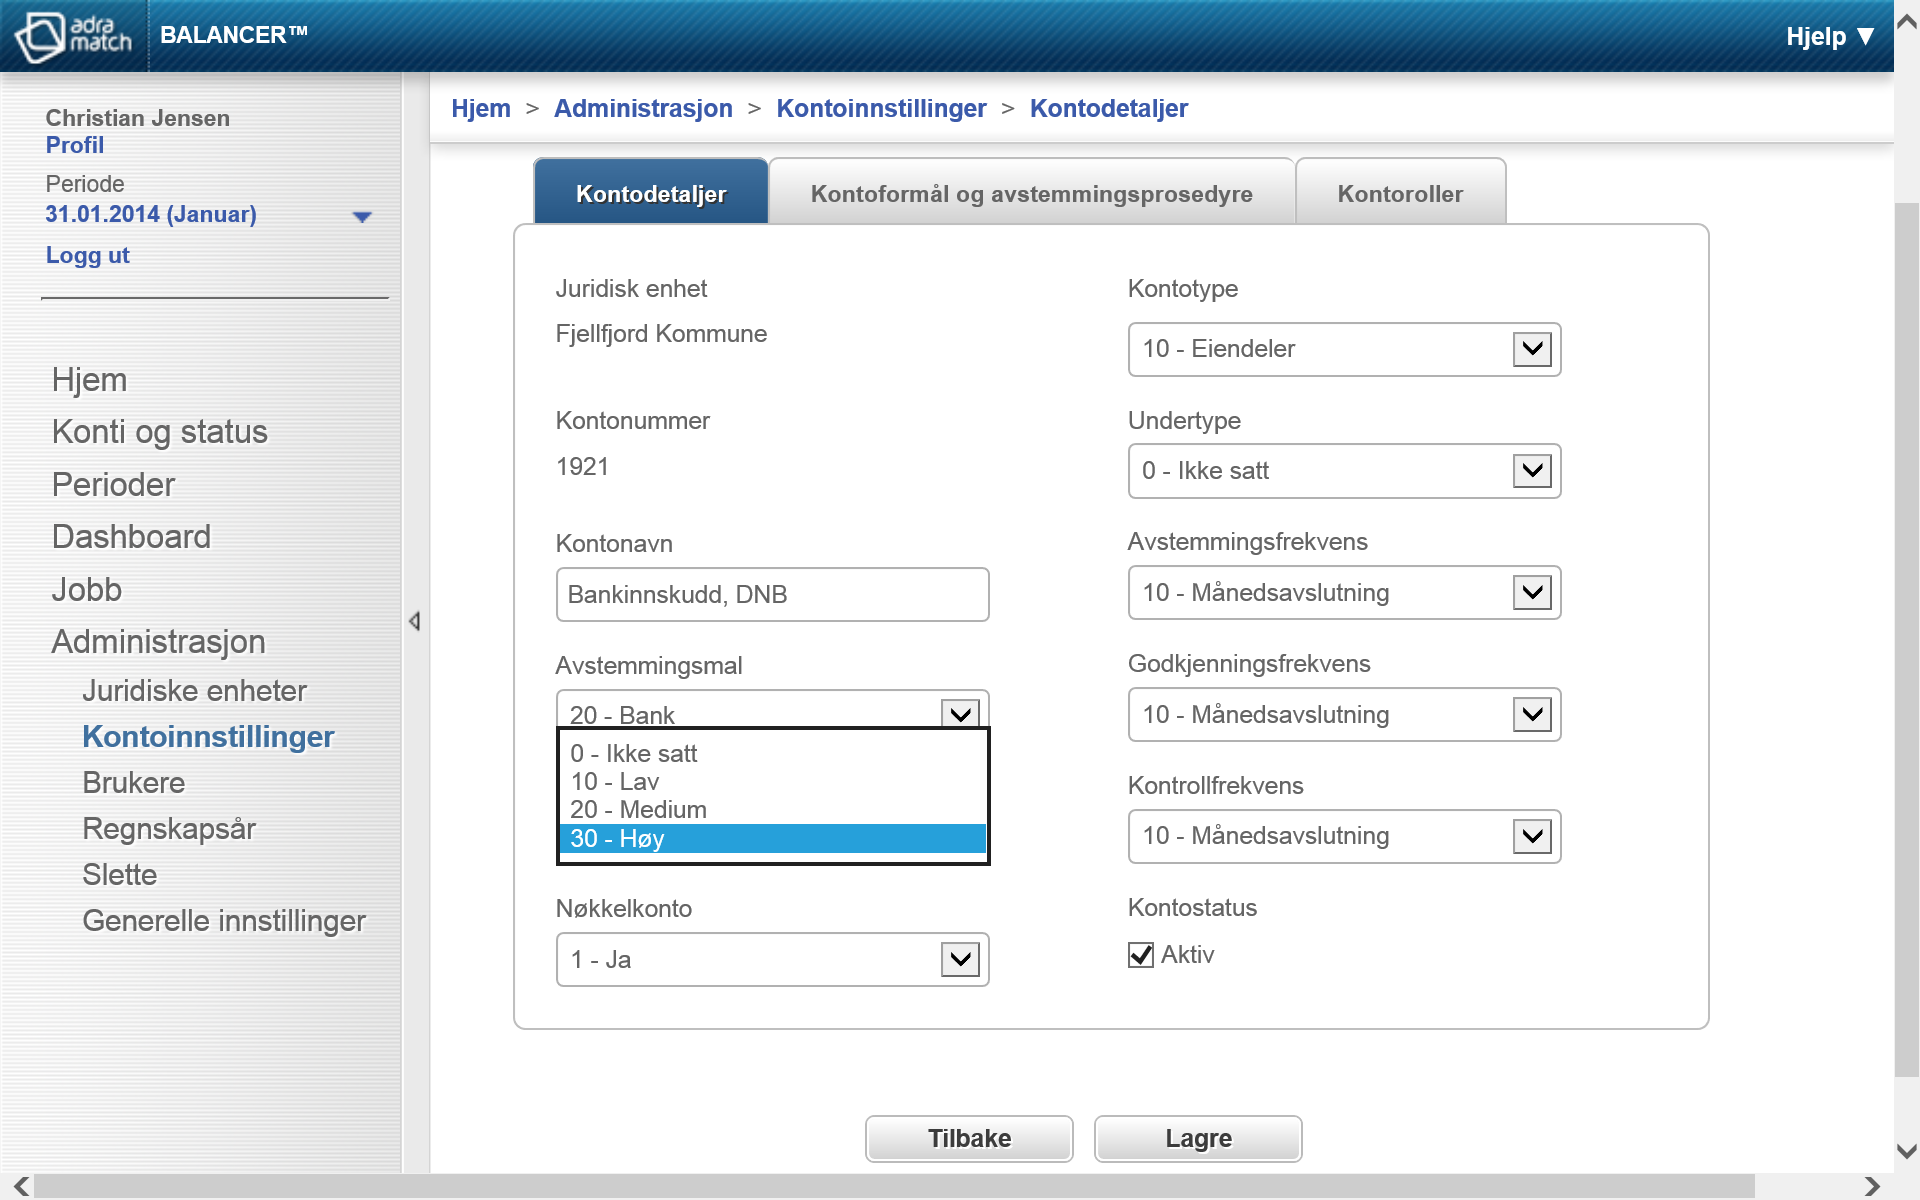Viewport: 1920px width, 1200px height.
Task: Open Brukere submenu item
Action: (x=134, y=783)
